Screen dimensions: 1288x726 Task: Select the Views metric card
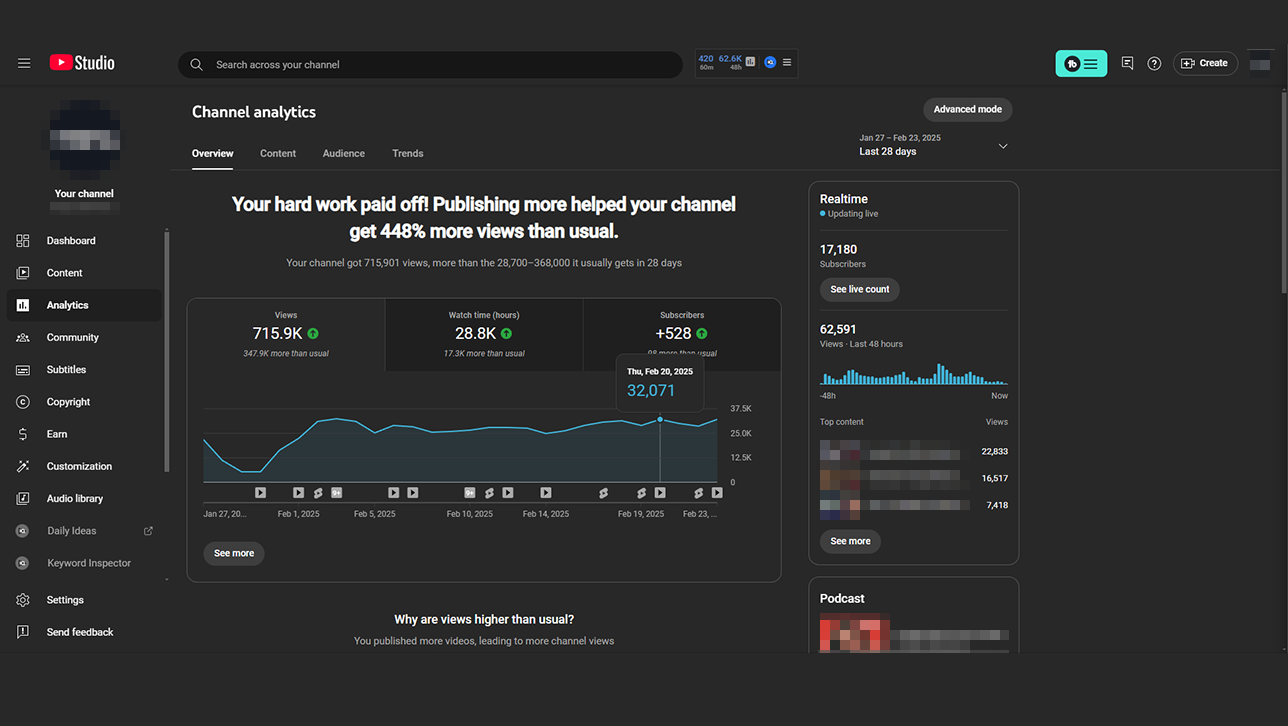(x=286, y=335)
